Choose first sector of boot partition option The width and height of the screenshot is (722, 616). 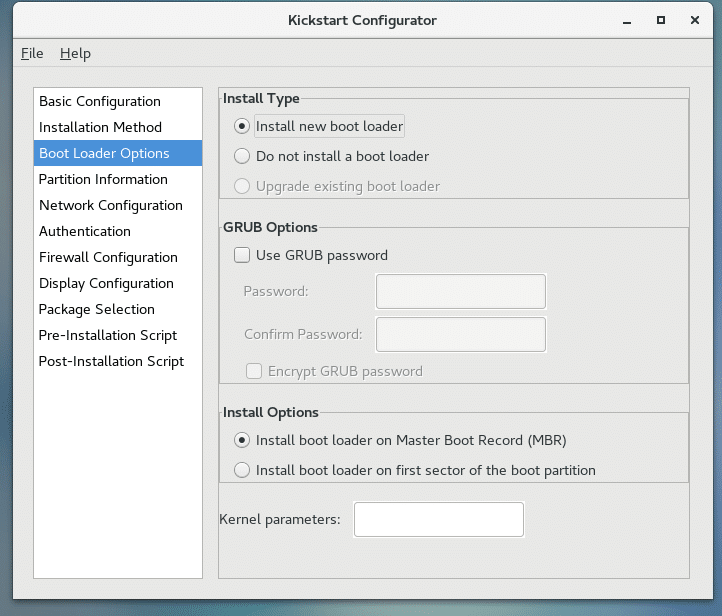click(x=241, y=470)
